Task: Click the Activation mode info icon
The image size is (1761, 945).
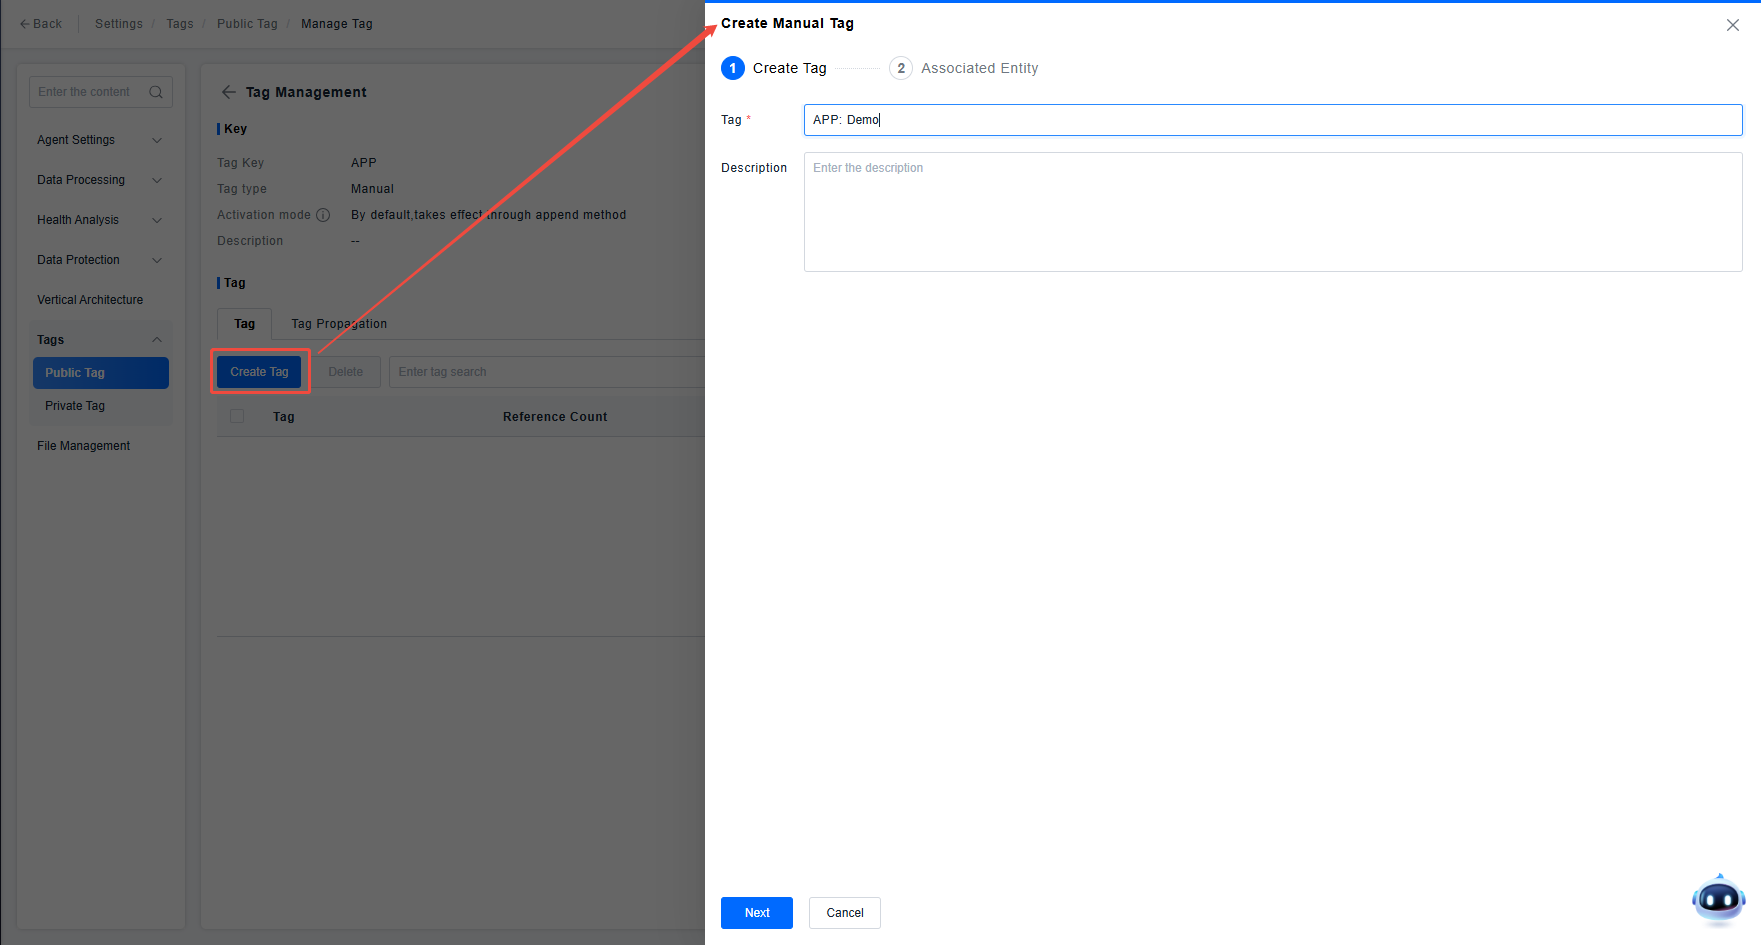Action: [x=323, y=215]
